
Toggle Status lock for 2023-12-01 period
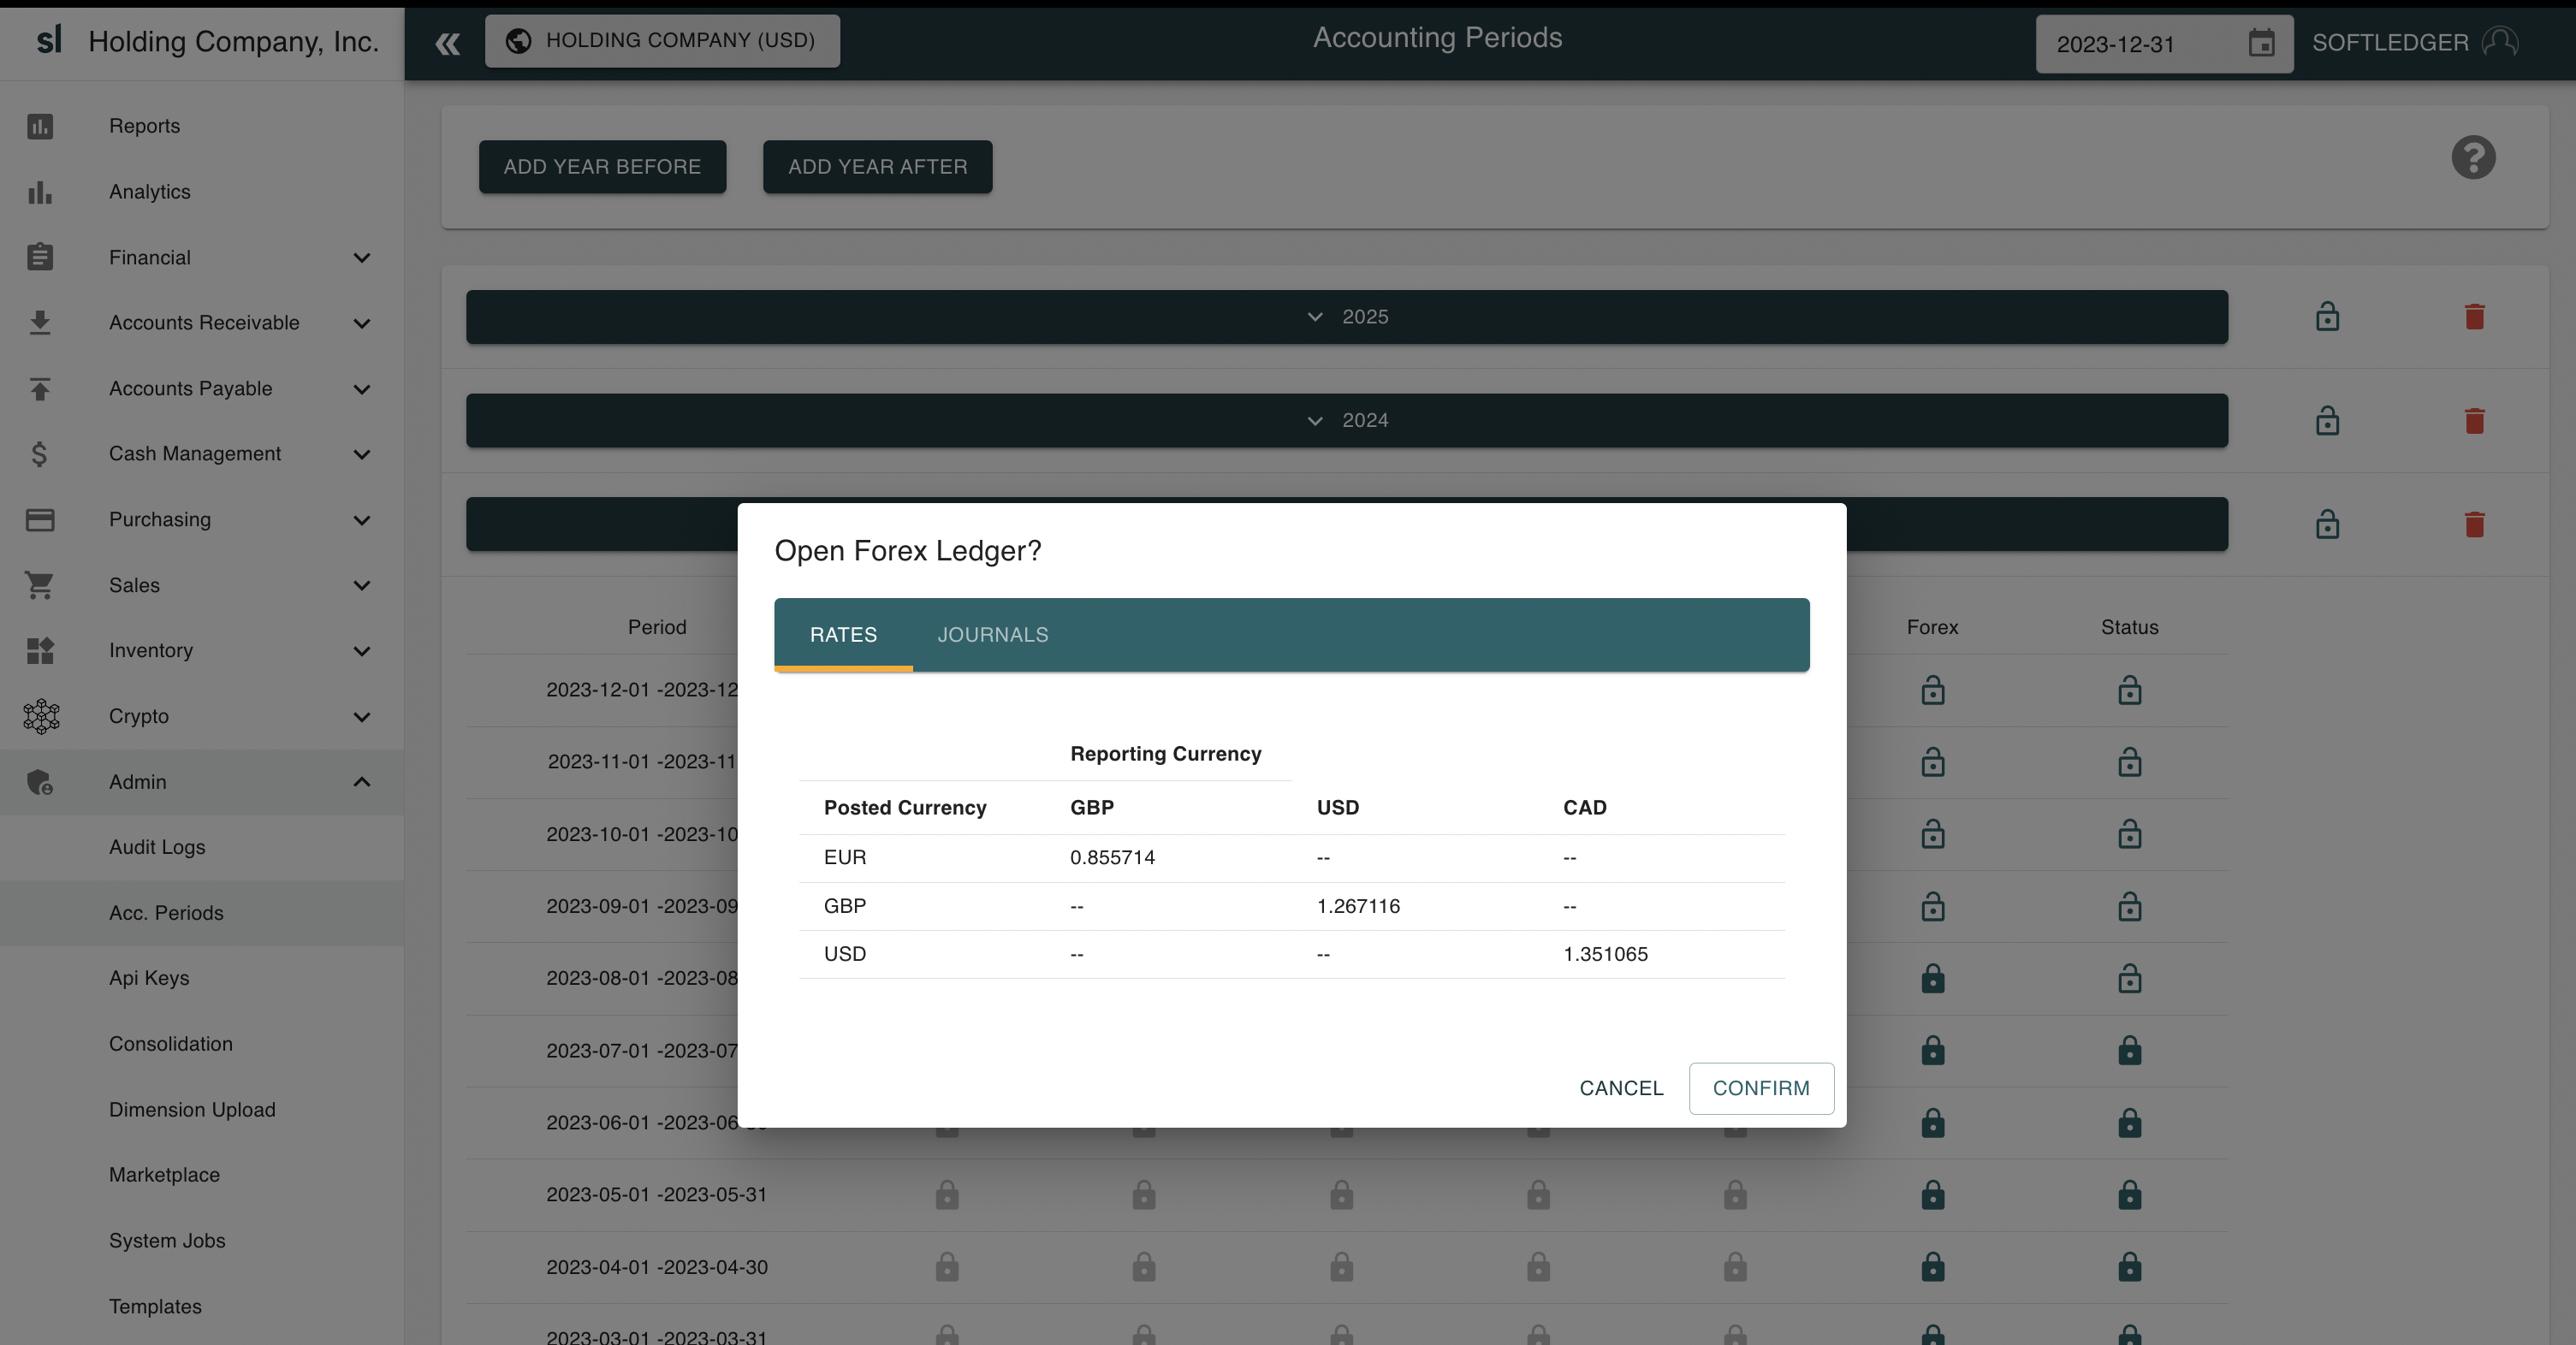coord(2129,690)
